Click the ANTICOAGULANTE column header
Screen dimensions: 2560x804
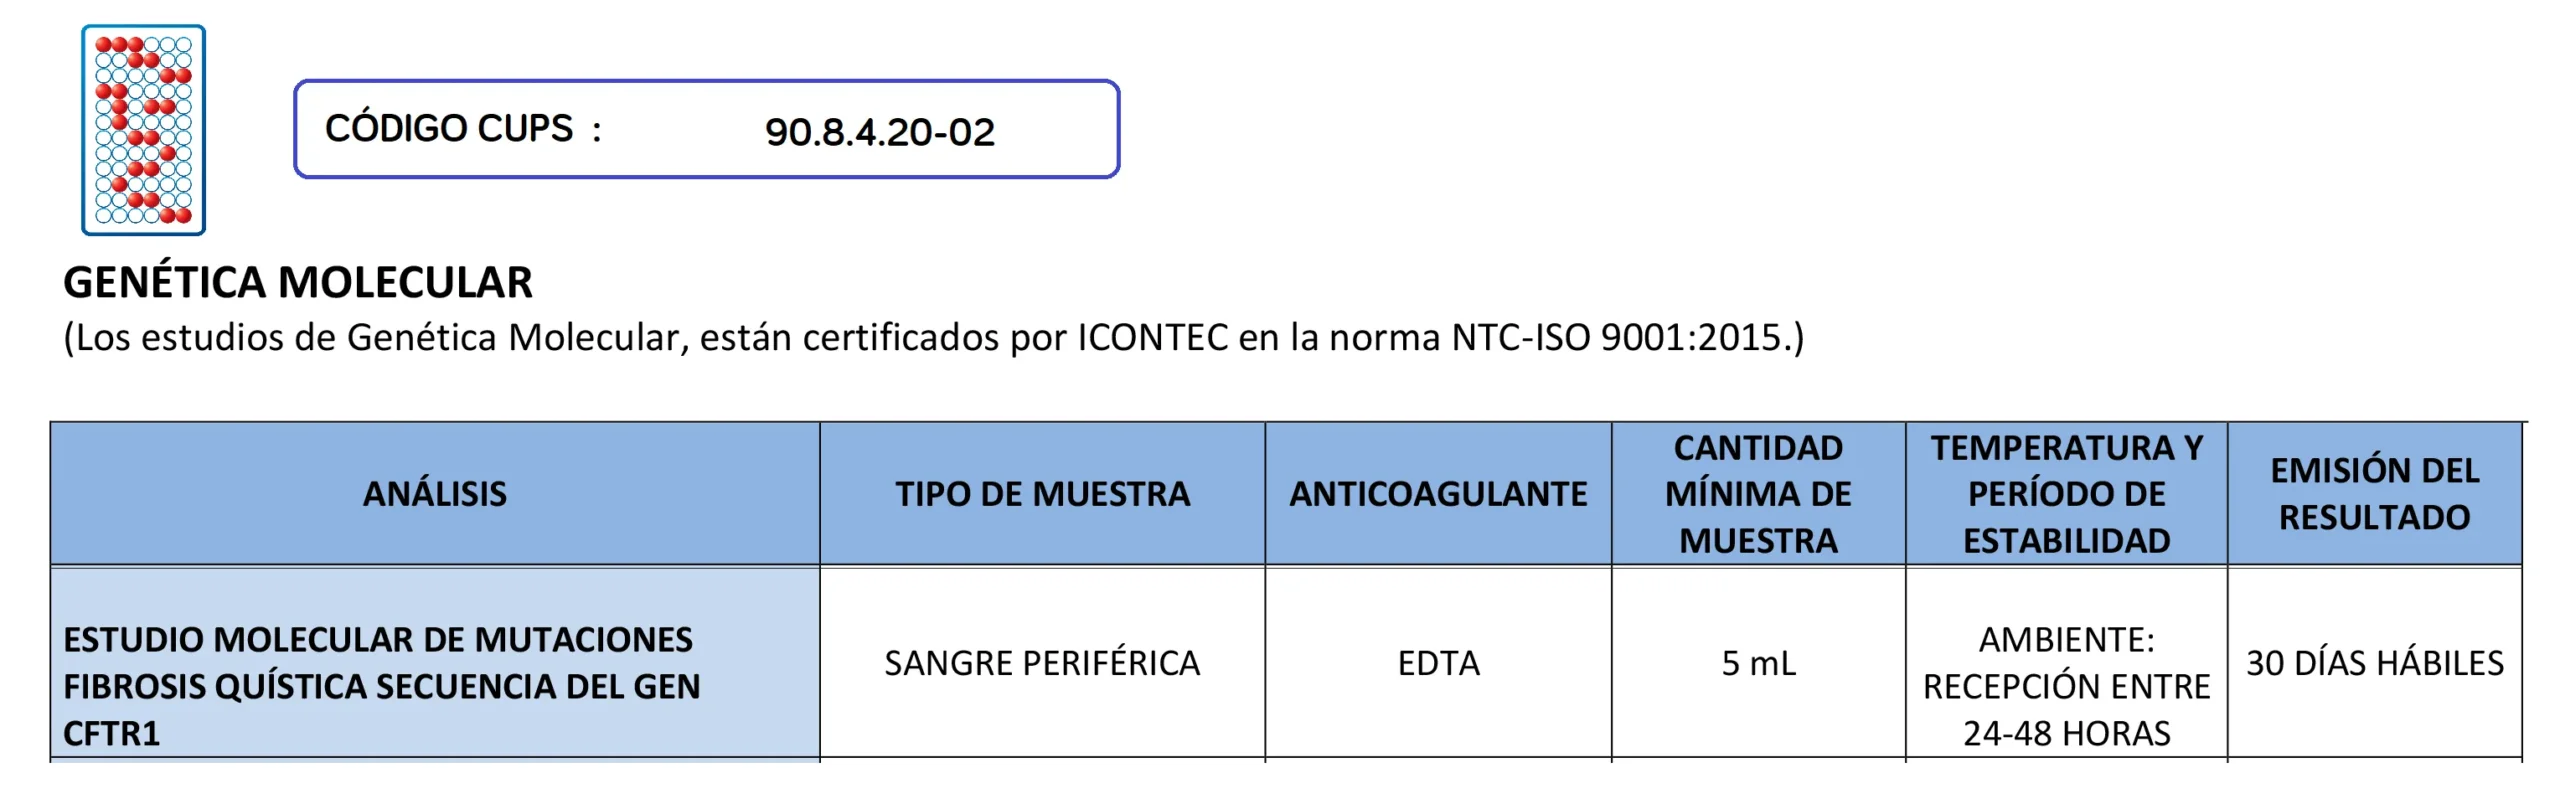pyautogui.click(x=1437, y=494)
